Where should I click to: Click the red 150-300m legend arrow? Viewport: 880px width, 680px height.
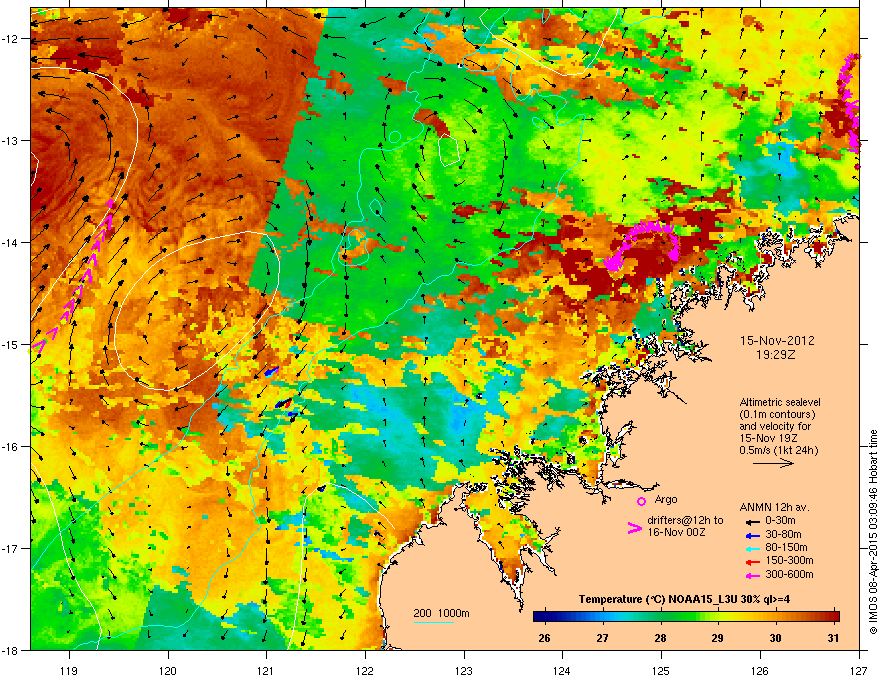coord(752,562)
